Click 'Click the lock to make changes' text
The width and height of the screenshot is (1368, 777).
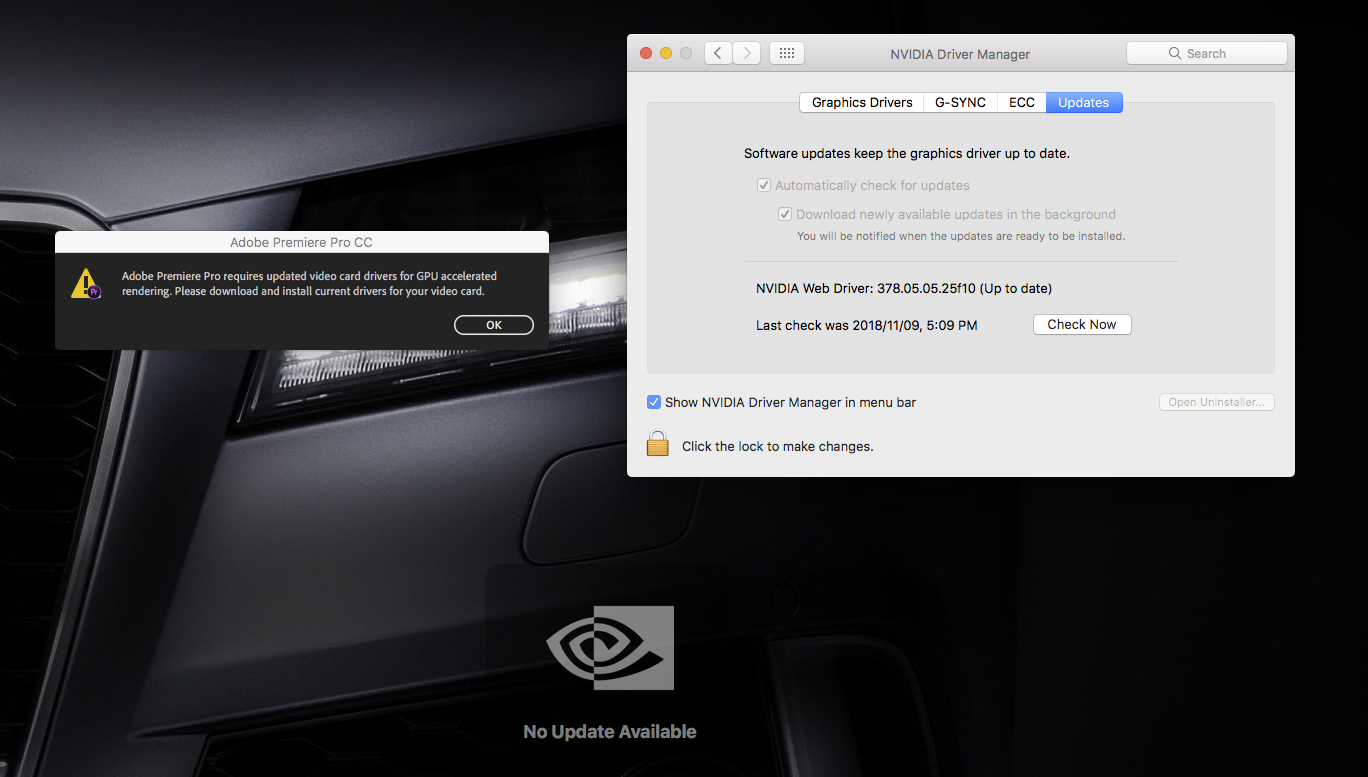(x=778, y=446)
